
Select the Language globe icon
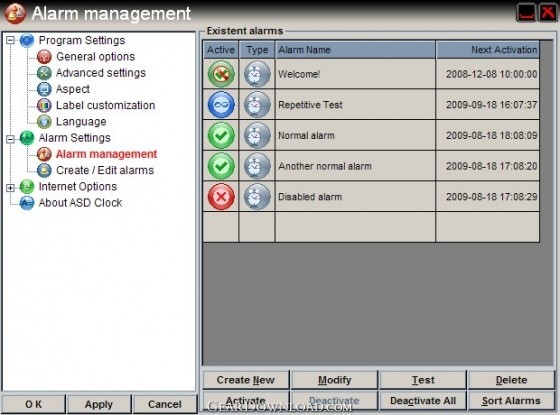coord(44,121)
